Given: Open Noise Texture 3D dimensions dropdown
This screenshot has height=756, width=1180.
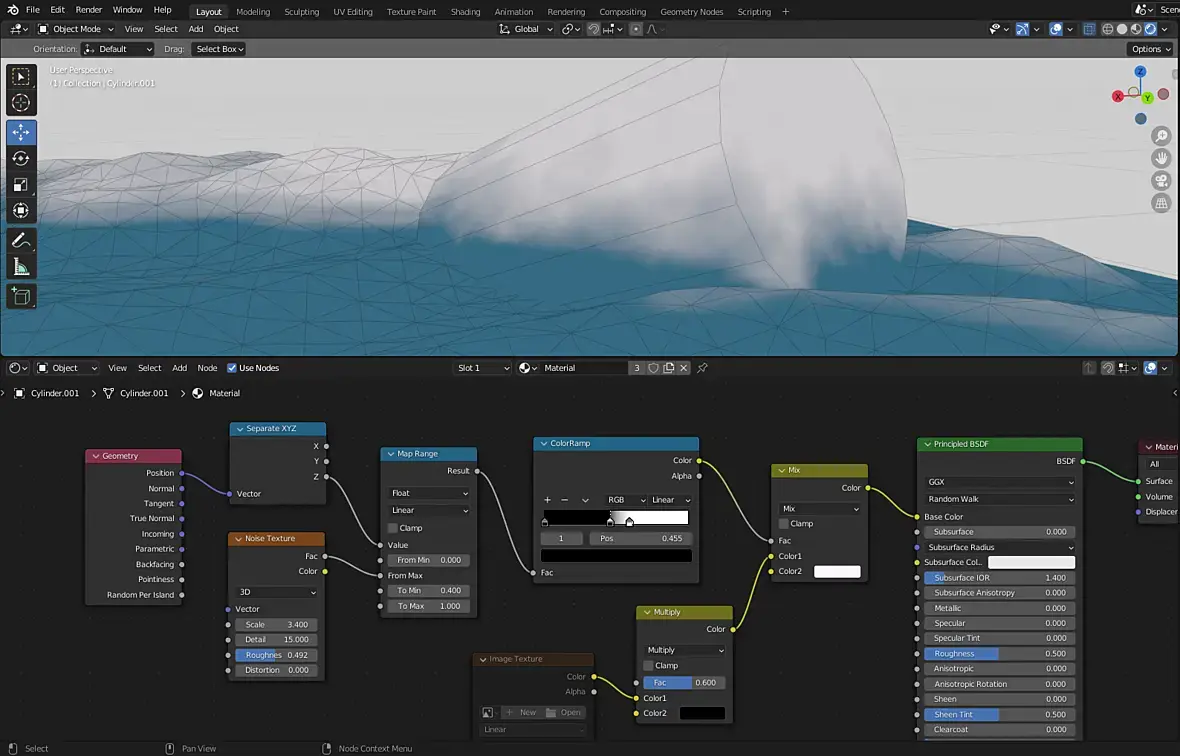Looking at the screenshot, I should (277, 592).
